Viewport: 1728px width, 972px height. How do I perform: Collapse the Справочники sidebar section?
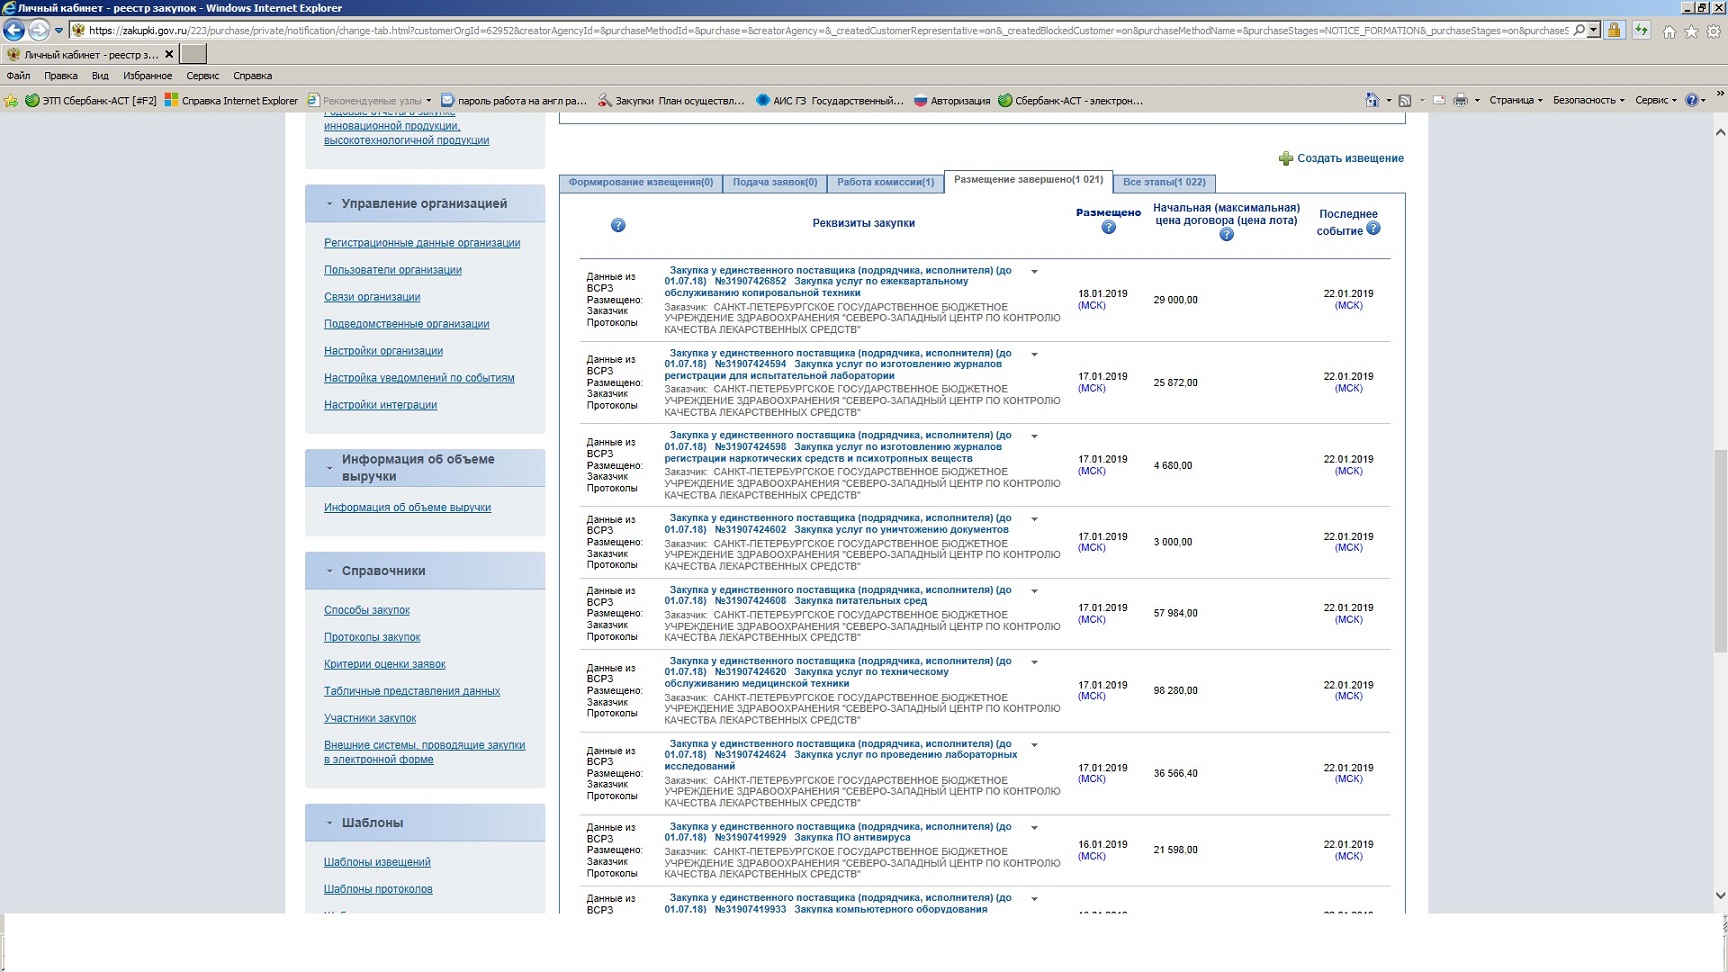329,571
